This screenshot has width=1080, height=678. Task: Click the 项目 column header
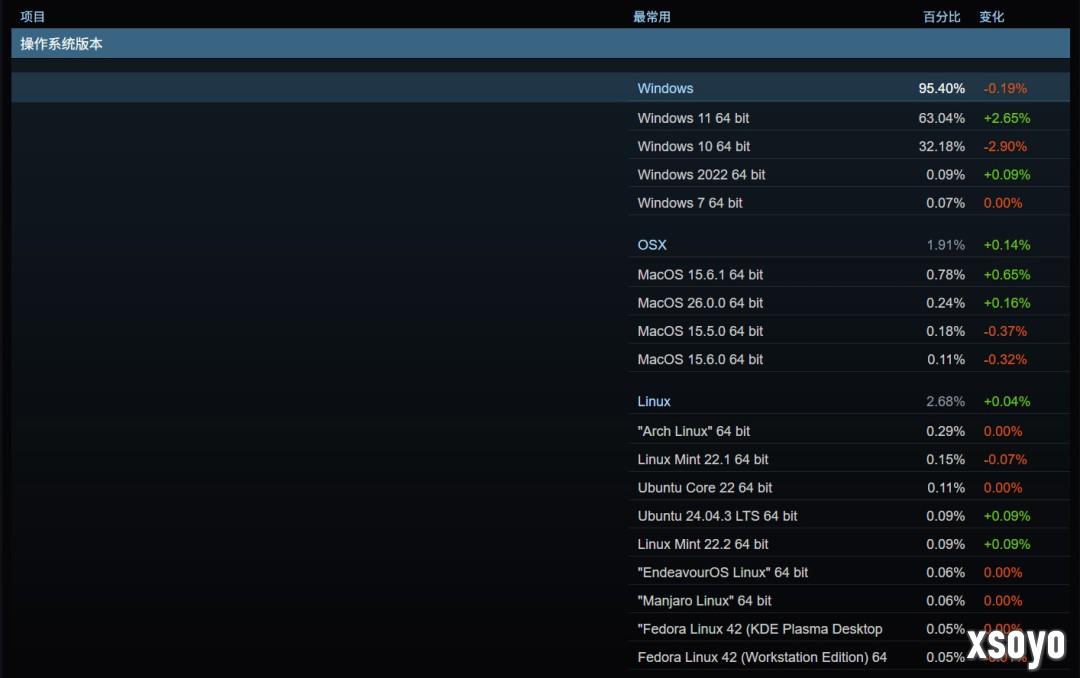point(32,16)
